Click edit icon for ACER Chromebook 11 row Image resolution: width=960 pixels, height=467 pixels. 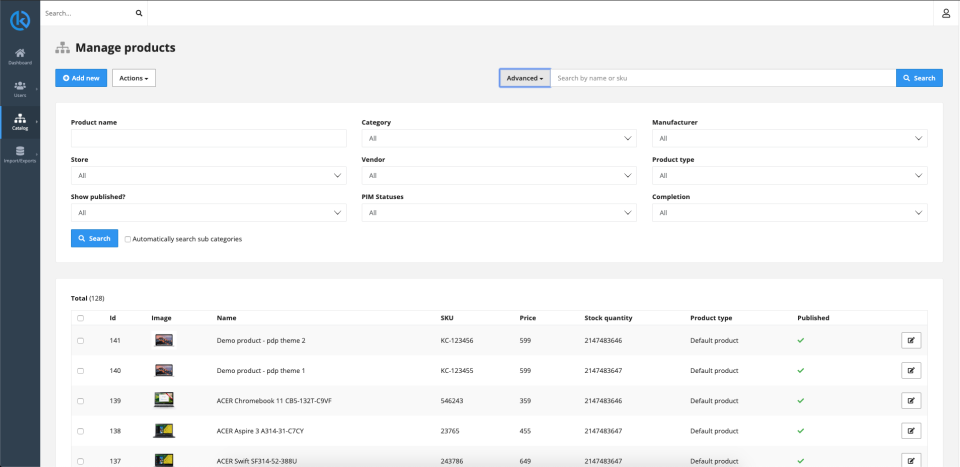pos(911,400)
